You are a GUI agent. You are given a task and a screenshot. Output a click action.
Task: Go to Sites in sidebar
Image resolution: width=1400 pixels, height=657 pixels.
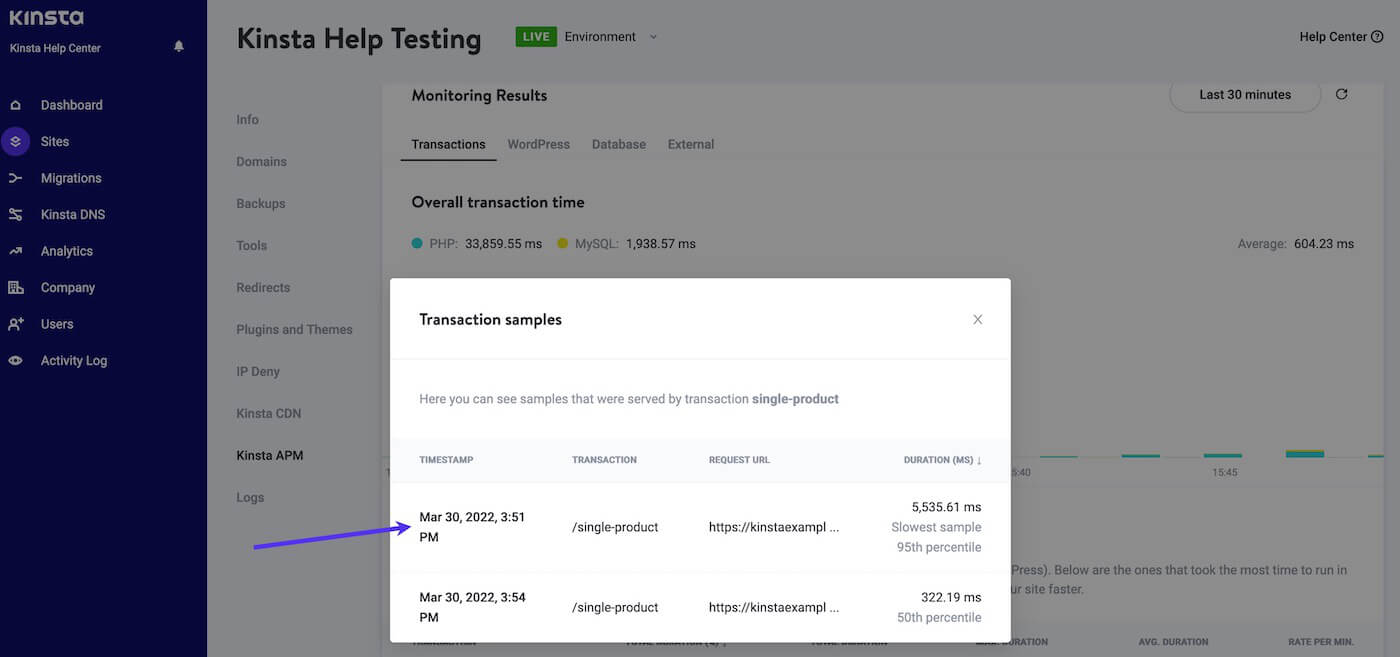point(55,142)
